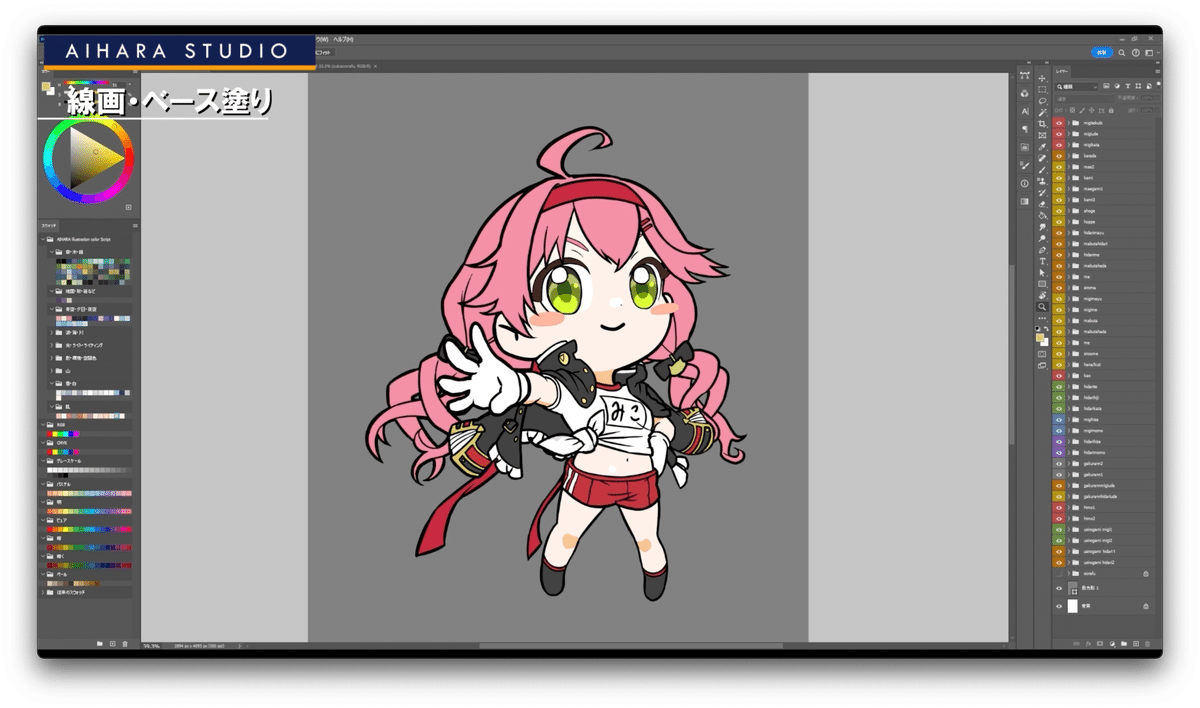Select the Horizontal Type tool

[1042, 261]
